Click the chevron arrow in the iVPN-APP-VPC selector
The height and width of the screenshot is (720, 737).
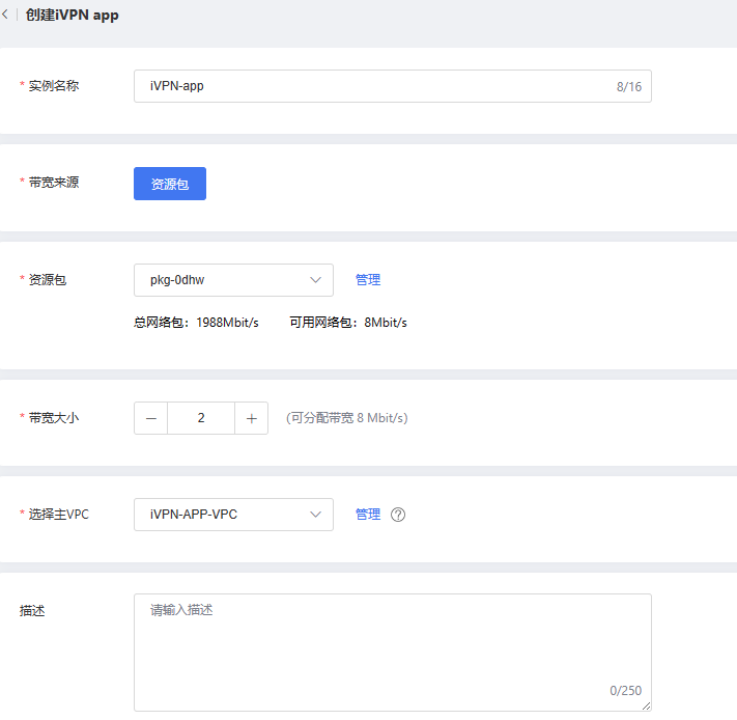316,515
